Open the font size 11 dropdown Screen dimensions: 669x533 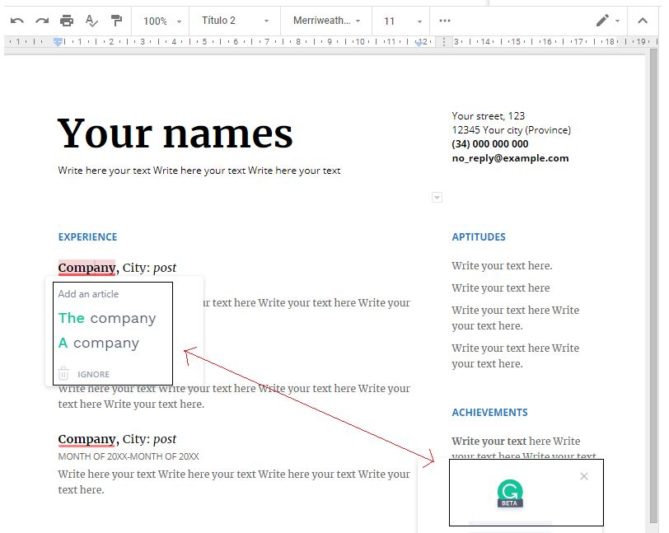(x=402, y=20)
